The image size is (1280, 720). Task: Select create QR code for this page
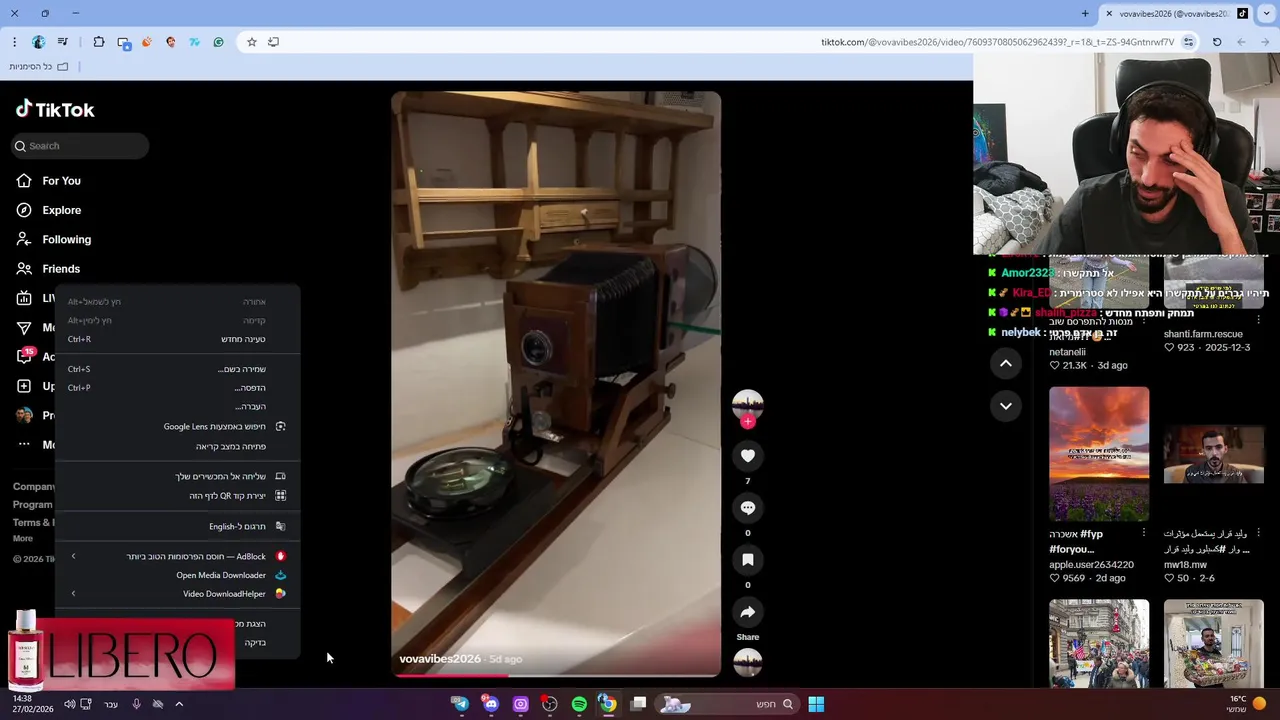(x=177, y=496)
